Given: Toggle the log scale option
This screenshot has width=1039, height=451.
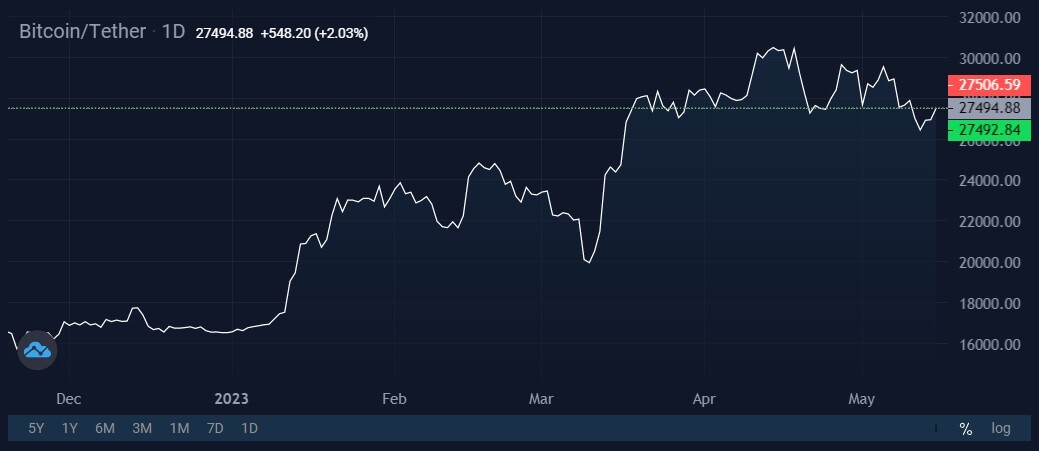Looking at the screenshot, I should pos(1001,428).
